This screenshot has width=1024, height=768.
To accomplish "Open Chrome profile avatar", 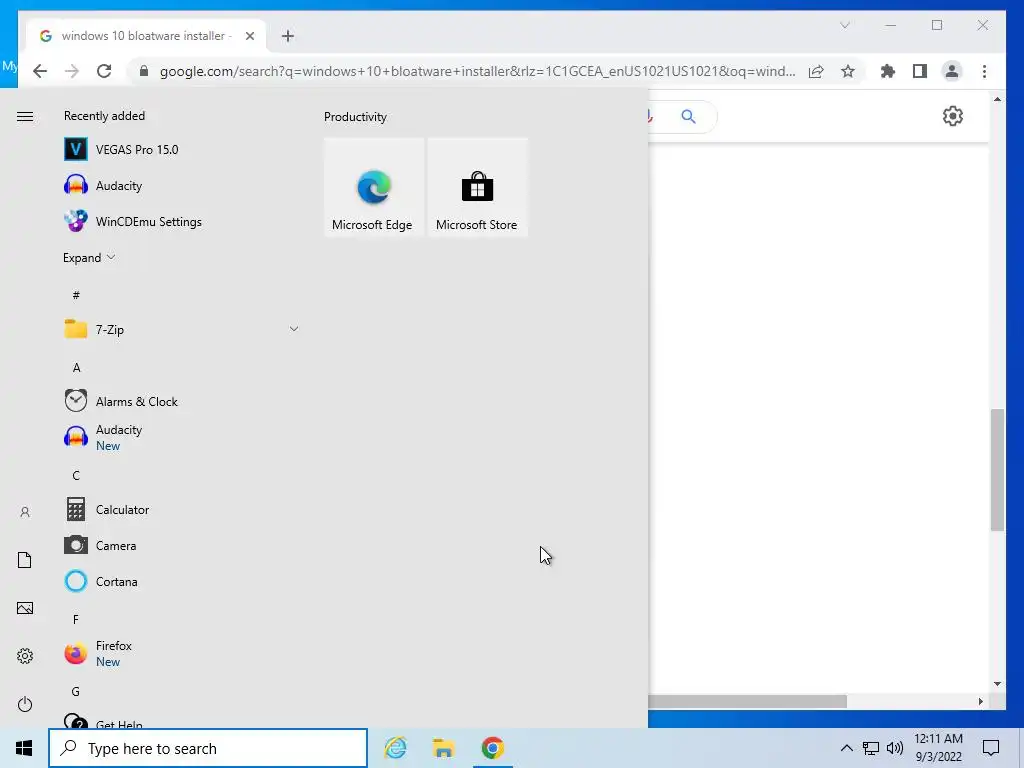I will (x=952, y=71).
